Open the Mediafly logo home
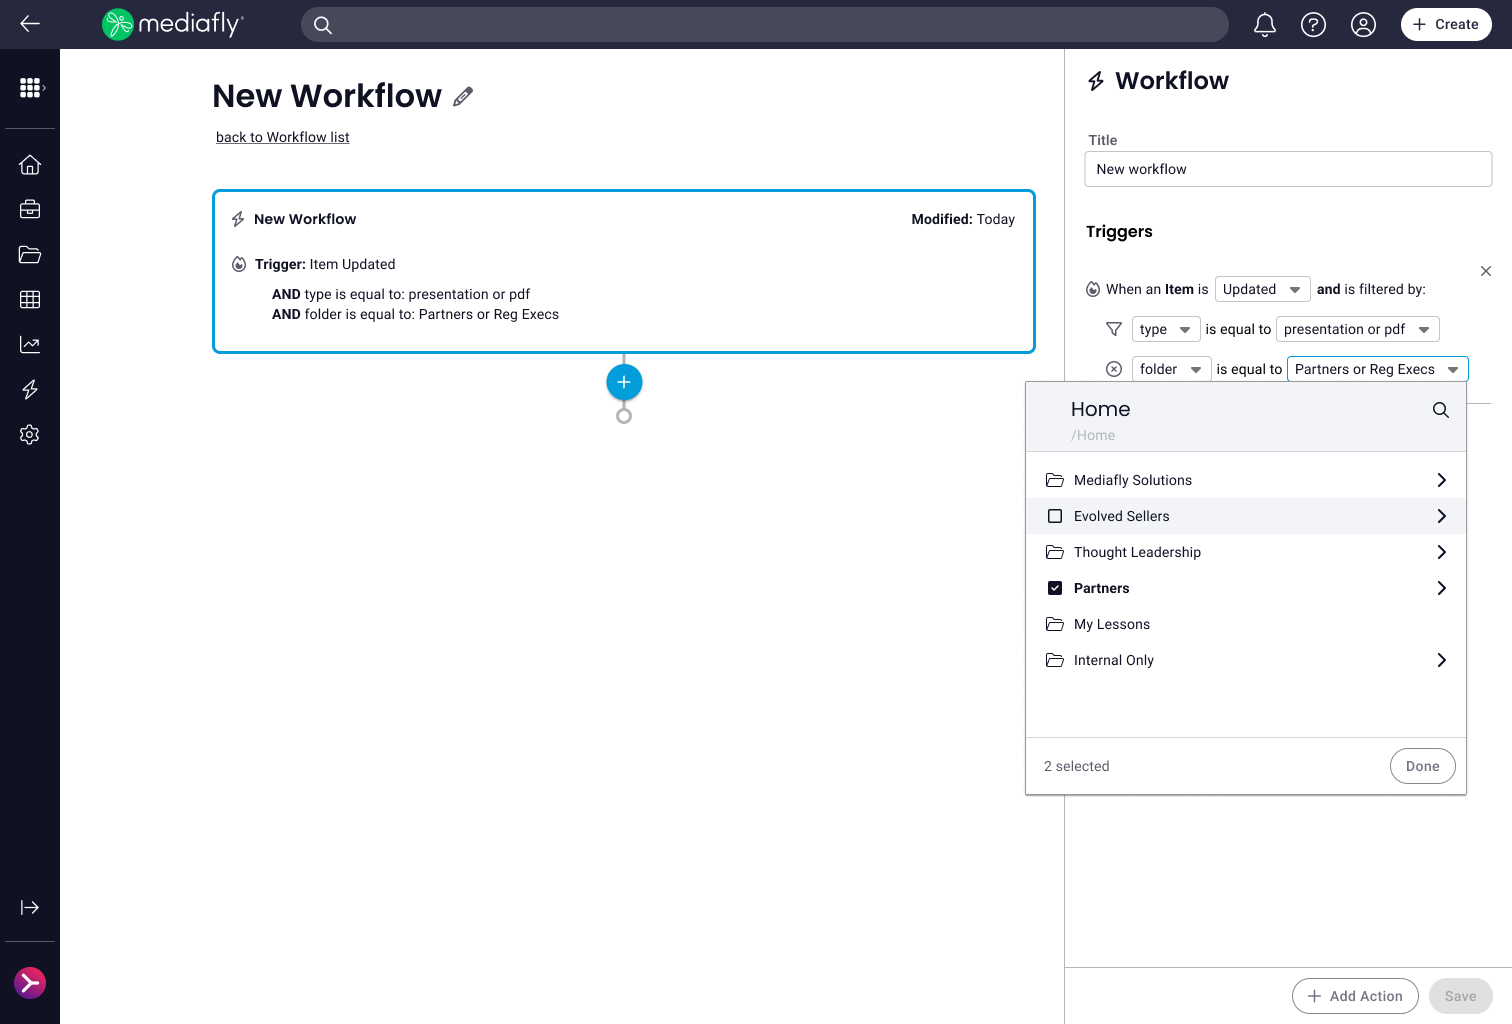Viewport: 1512px width, 1024px height. (173, 24)
